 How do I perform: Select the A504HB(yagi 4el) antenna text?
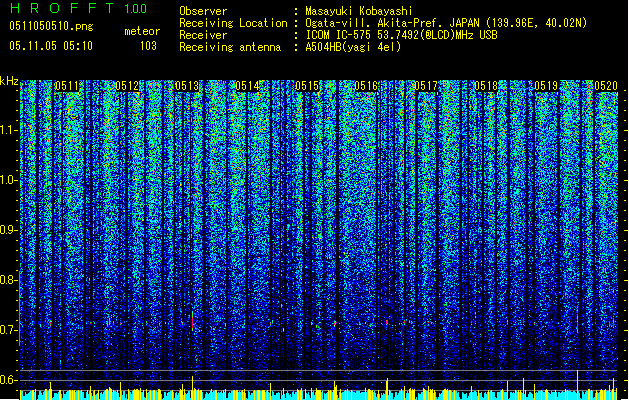(353, 47)
